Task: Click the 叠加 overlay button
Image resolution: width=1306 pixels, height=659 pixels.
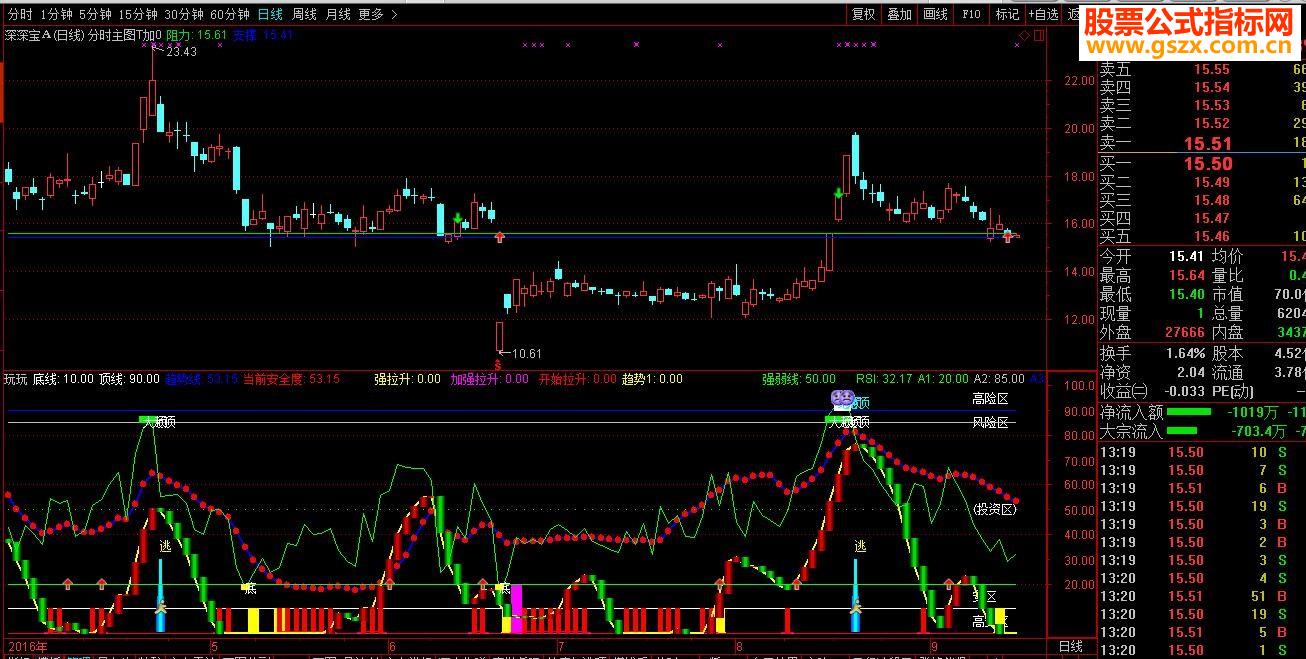Action: [899, 14]
